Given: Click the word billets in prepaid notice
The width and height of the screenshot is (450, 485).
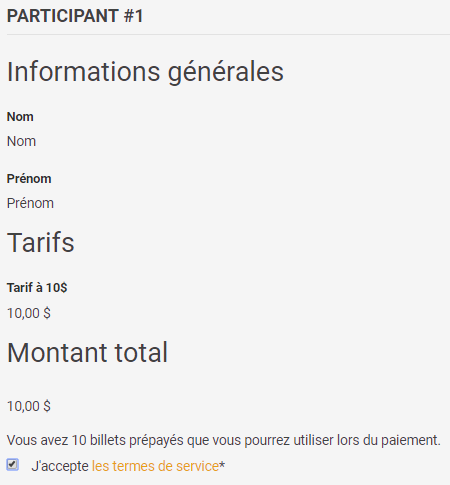Looking at the screenshot, I should pyautogui.click(x=108, y=440).
